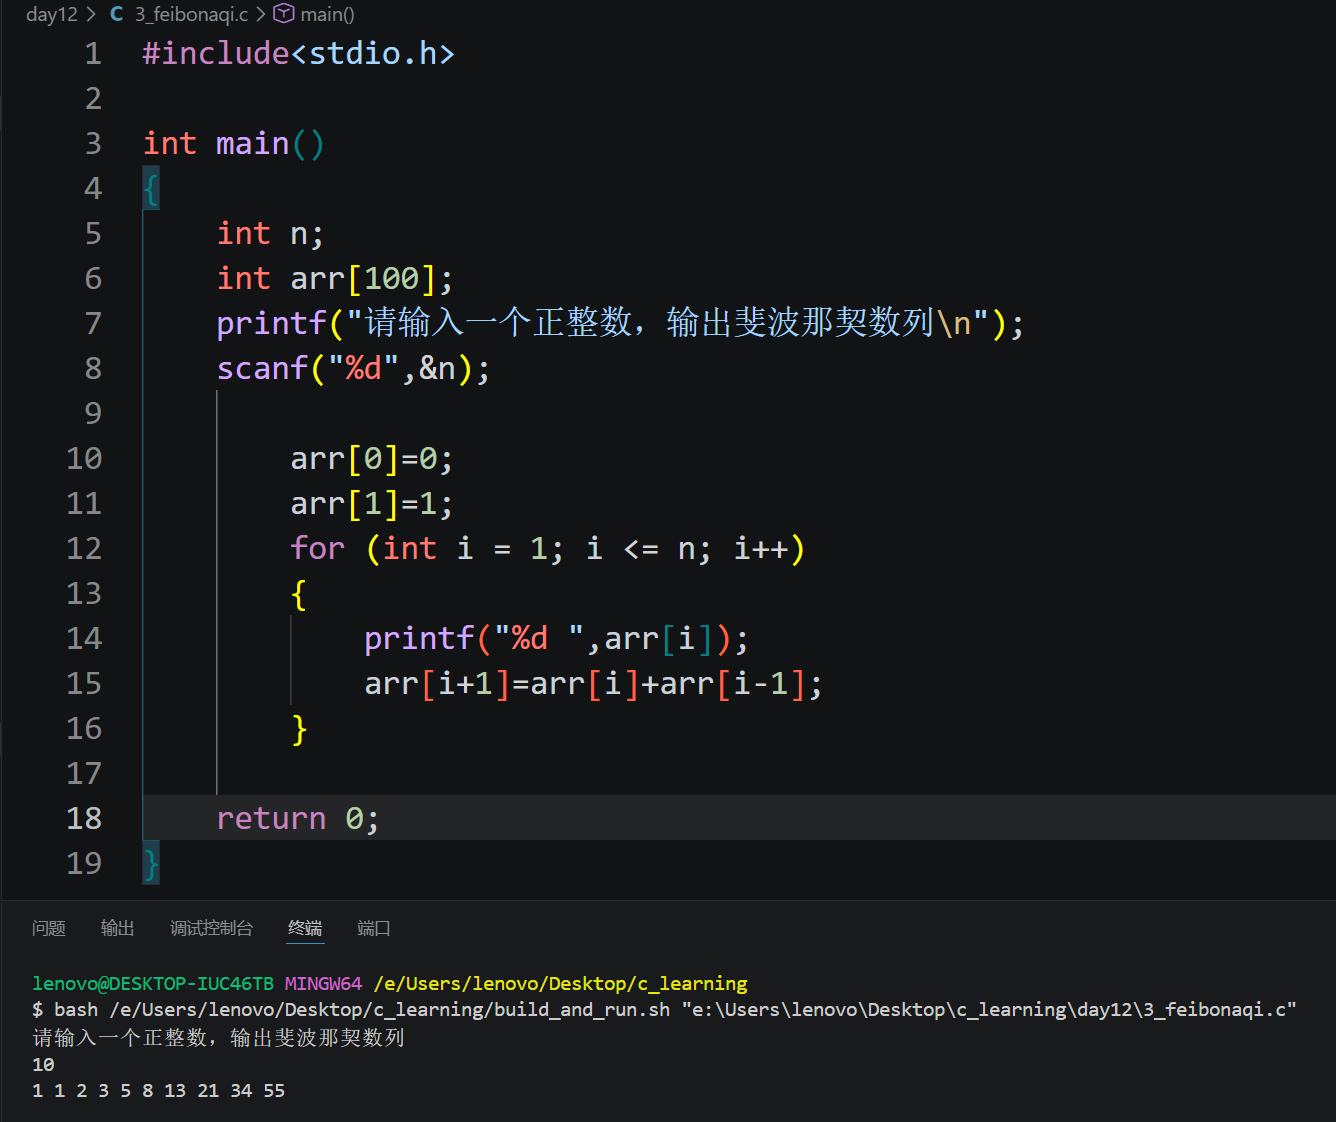Image resolution: width=1336 pixels, height=1122 pixels.
Task: Open the 3_feibonaqi.c breadcrumb item
Action: pos(191,14)
